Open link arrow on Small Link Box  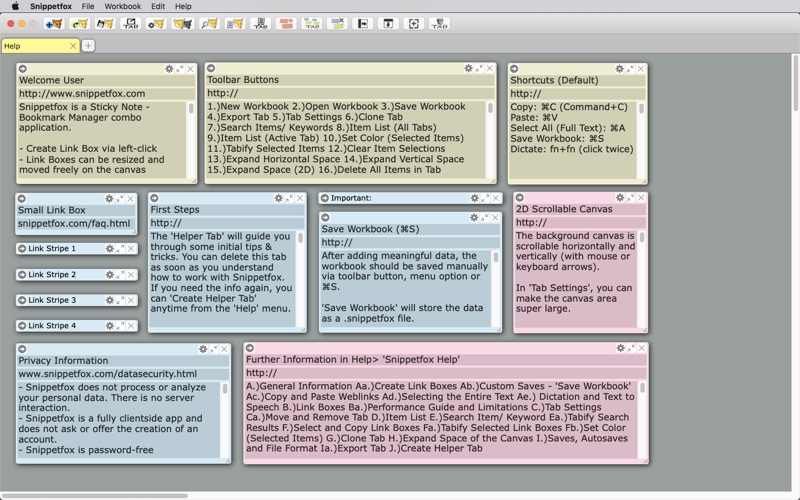point(22,198)
